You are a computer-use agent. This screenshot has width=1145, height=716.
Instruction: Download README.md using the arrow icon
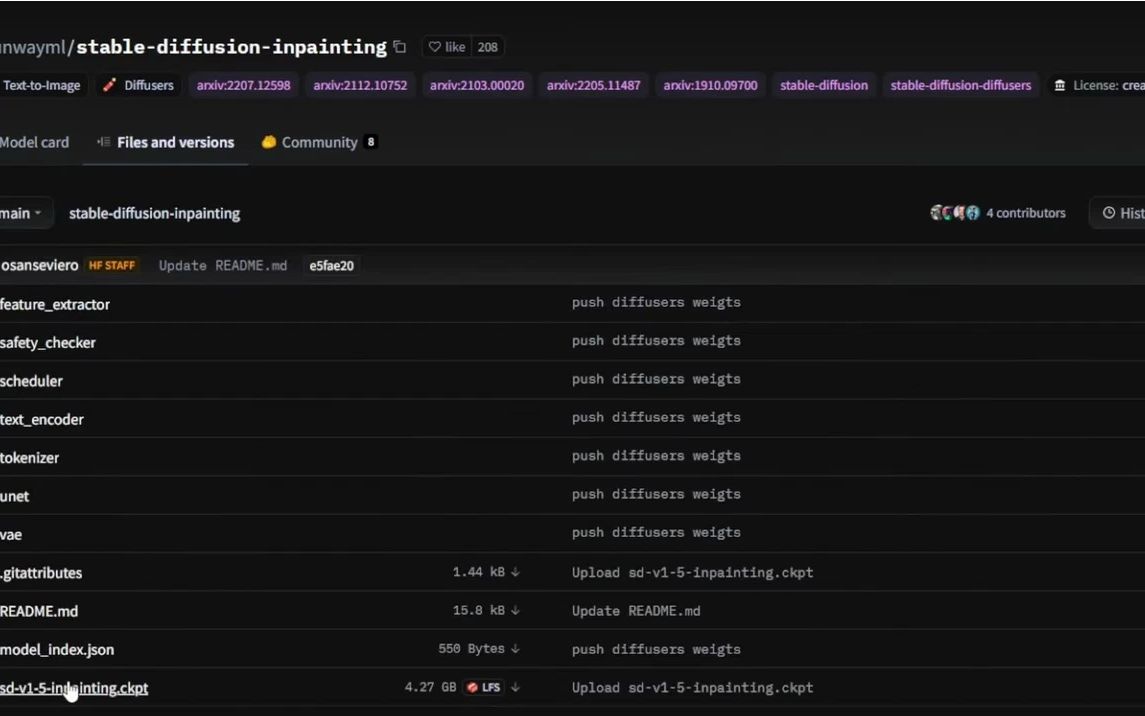tap(516, 611)
